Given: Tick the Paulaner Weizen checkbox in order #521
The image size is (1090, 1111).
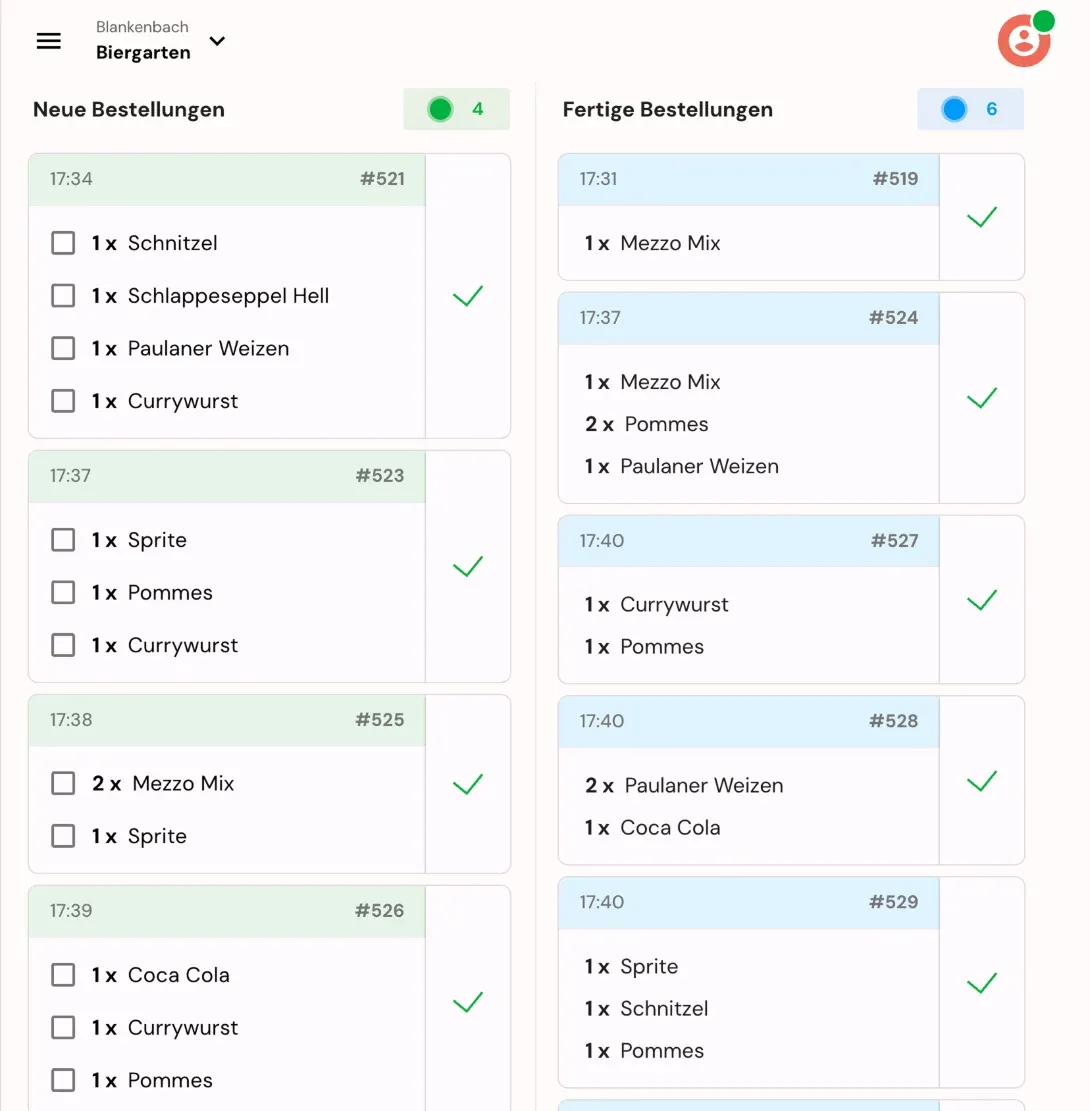Looking at the screenshot, I should coord(63,348).
